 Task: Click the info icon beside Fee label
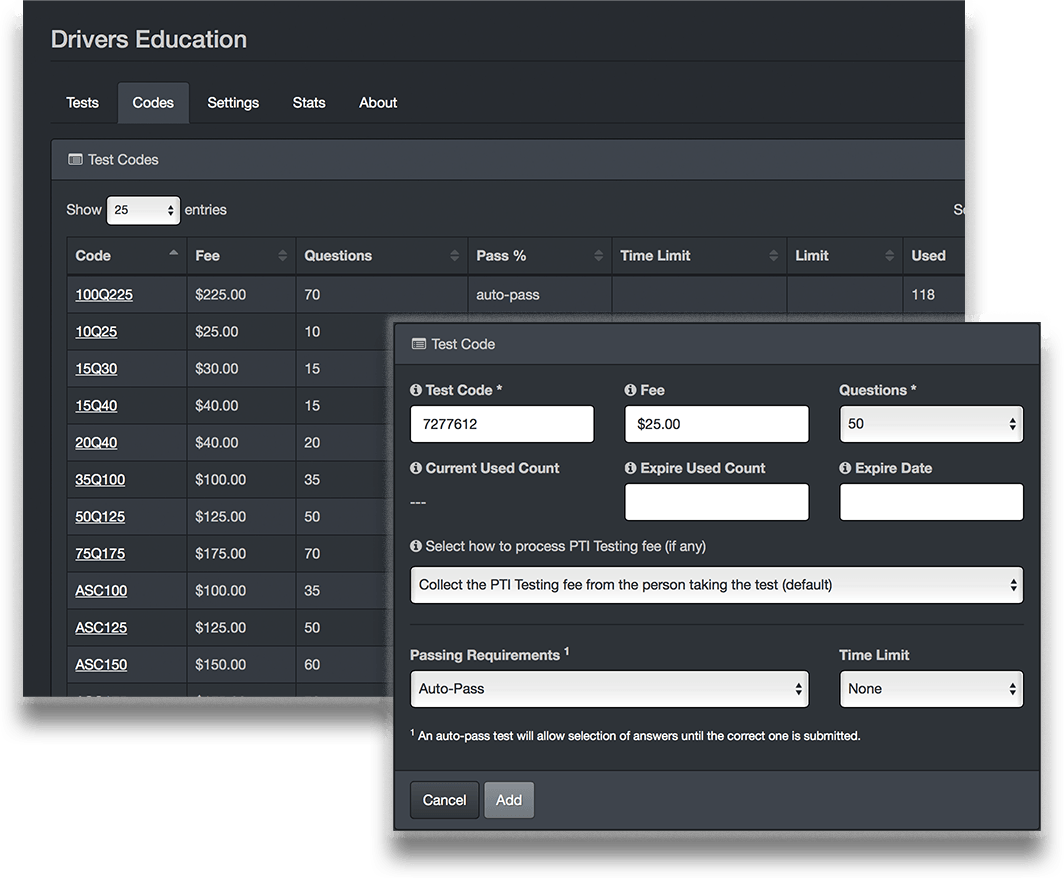[x=630, y=390]
